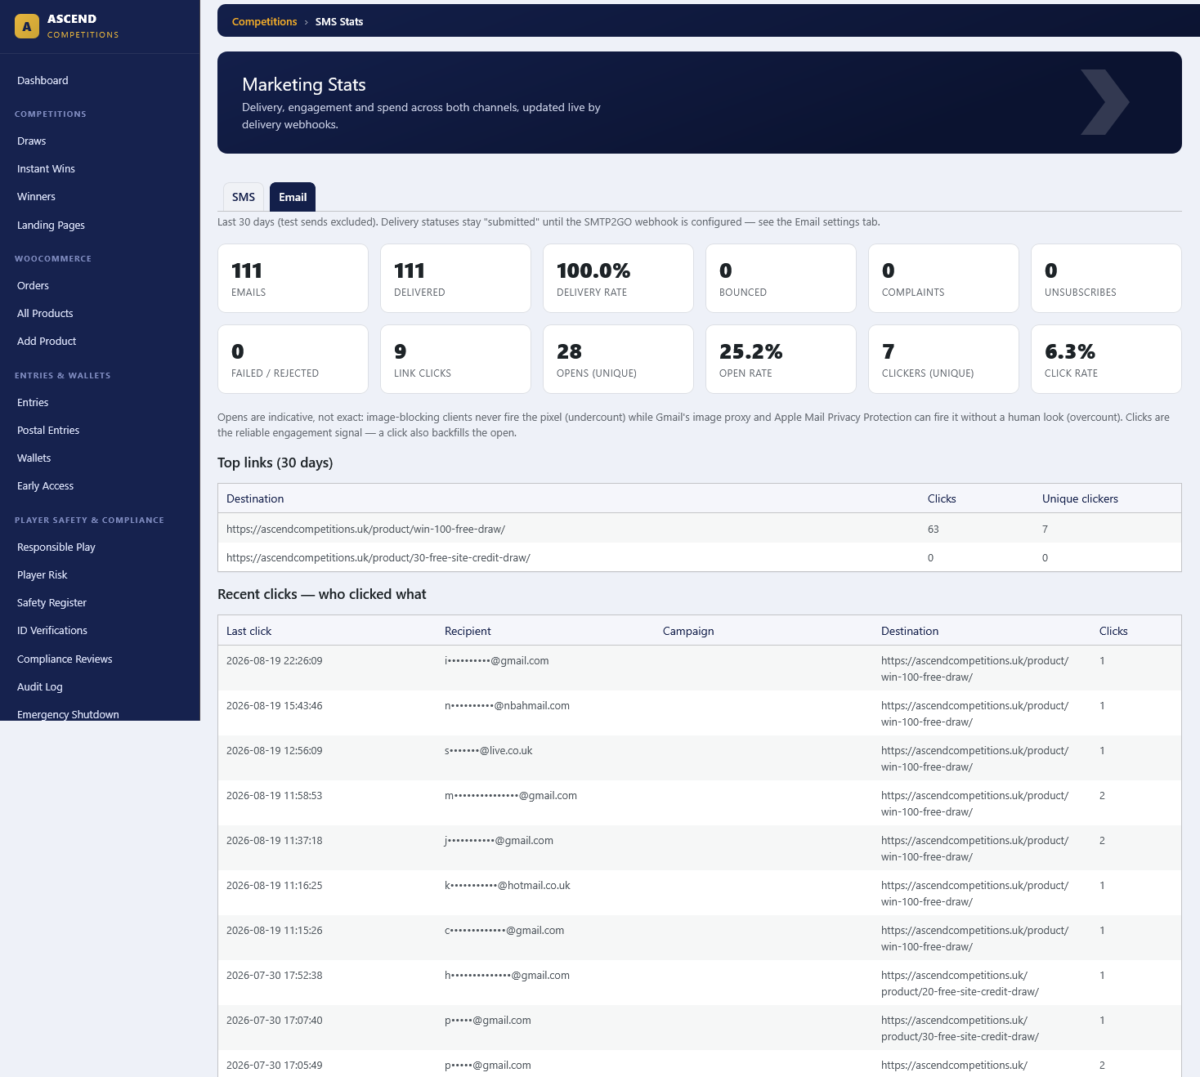Open Responsible Play page
This screenshot has height=1077, width=1200.
tap(56, 548)
